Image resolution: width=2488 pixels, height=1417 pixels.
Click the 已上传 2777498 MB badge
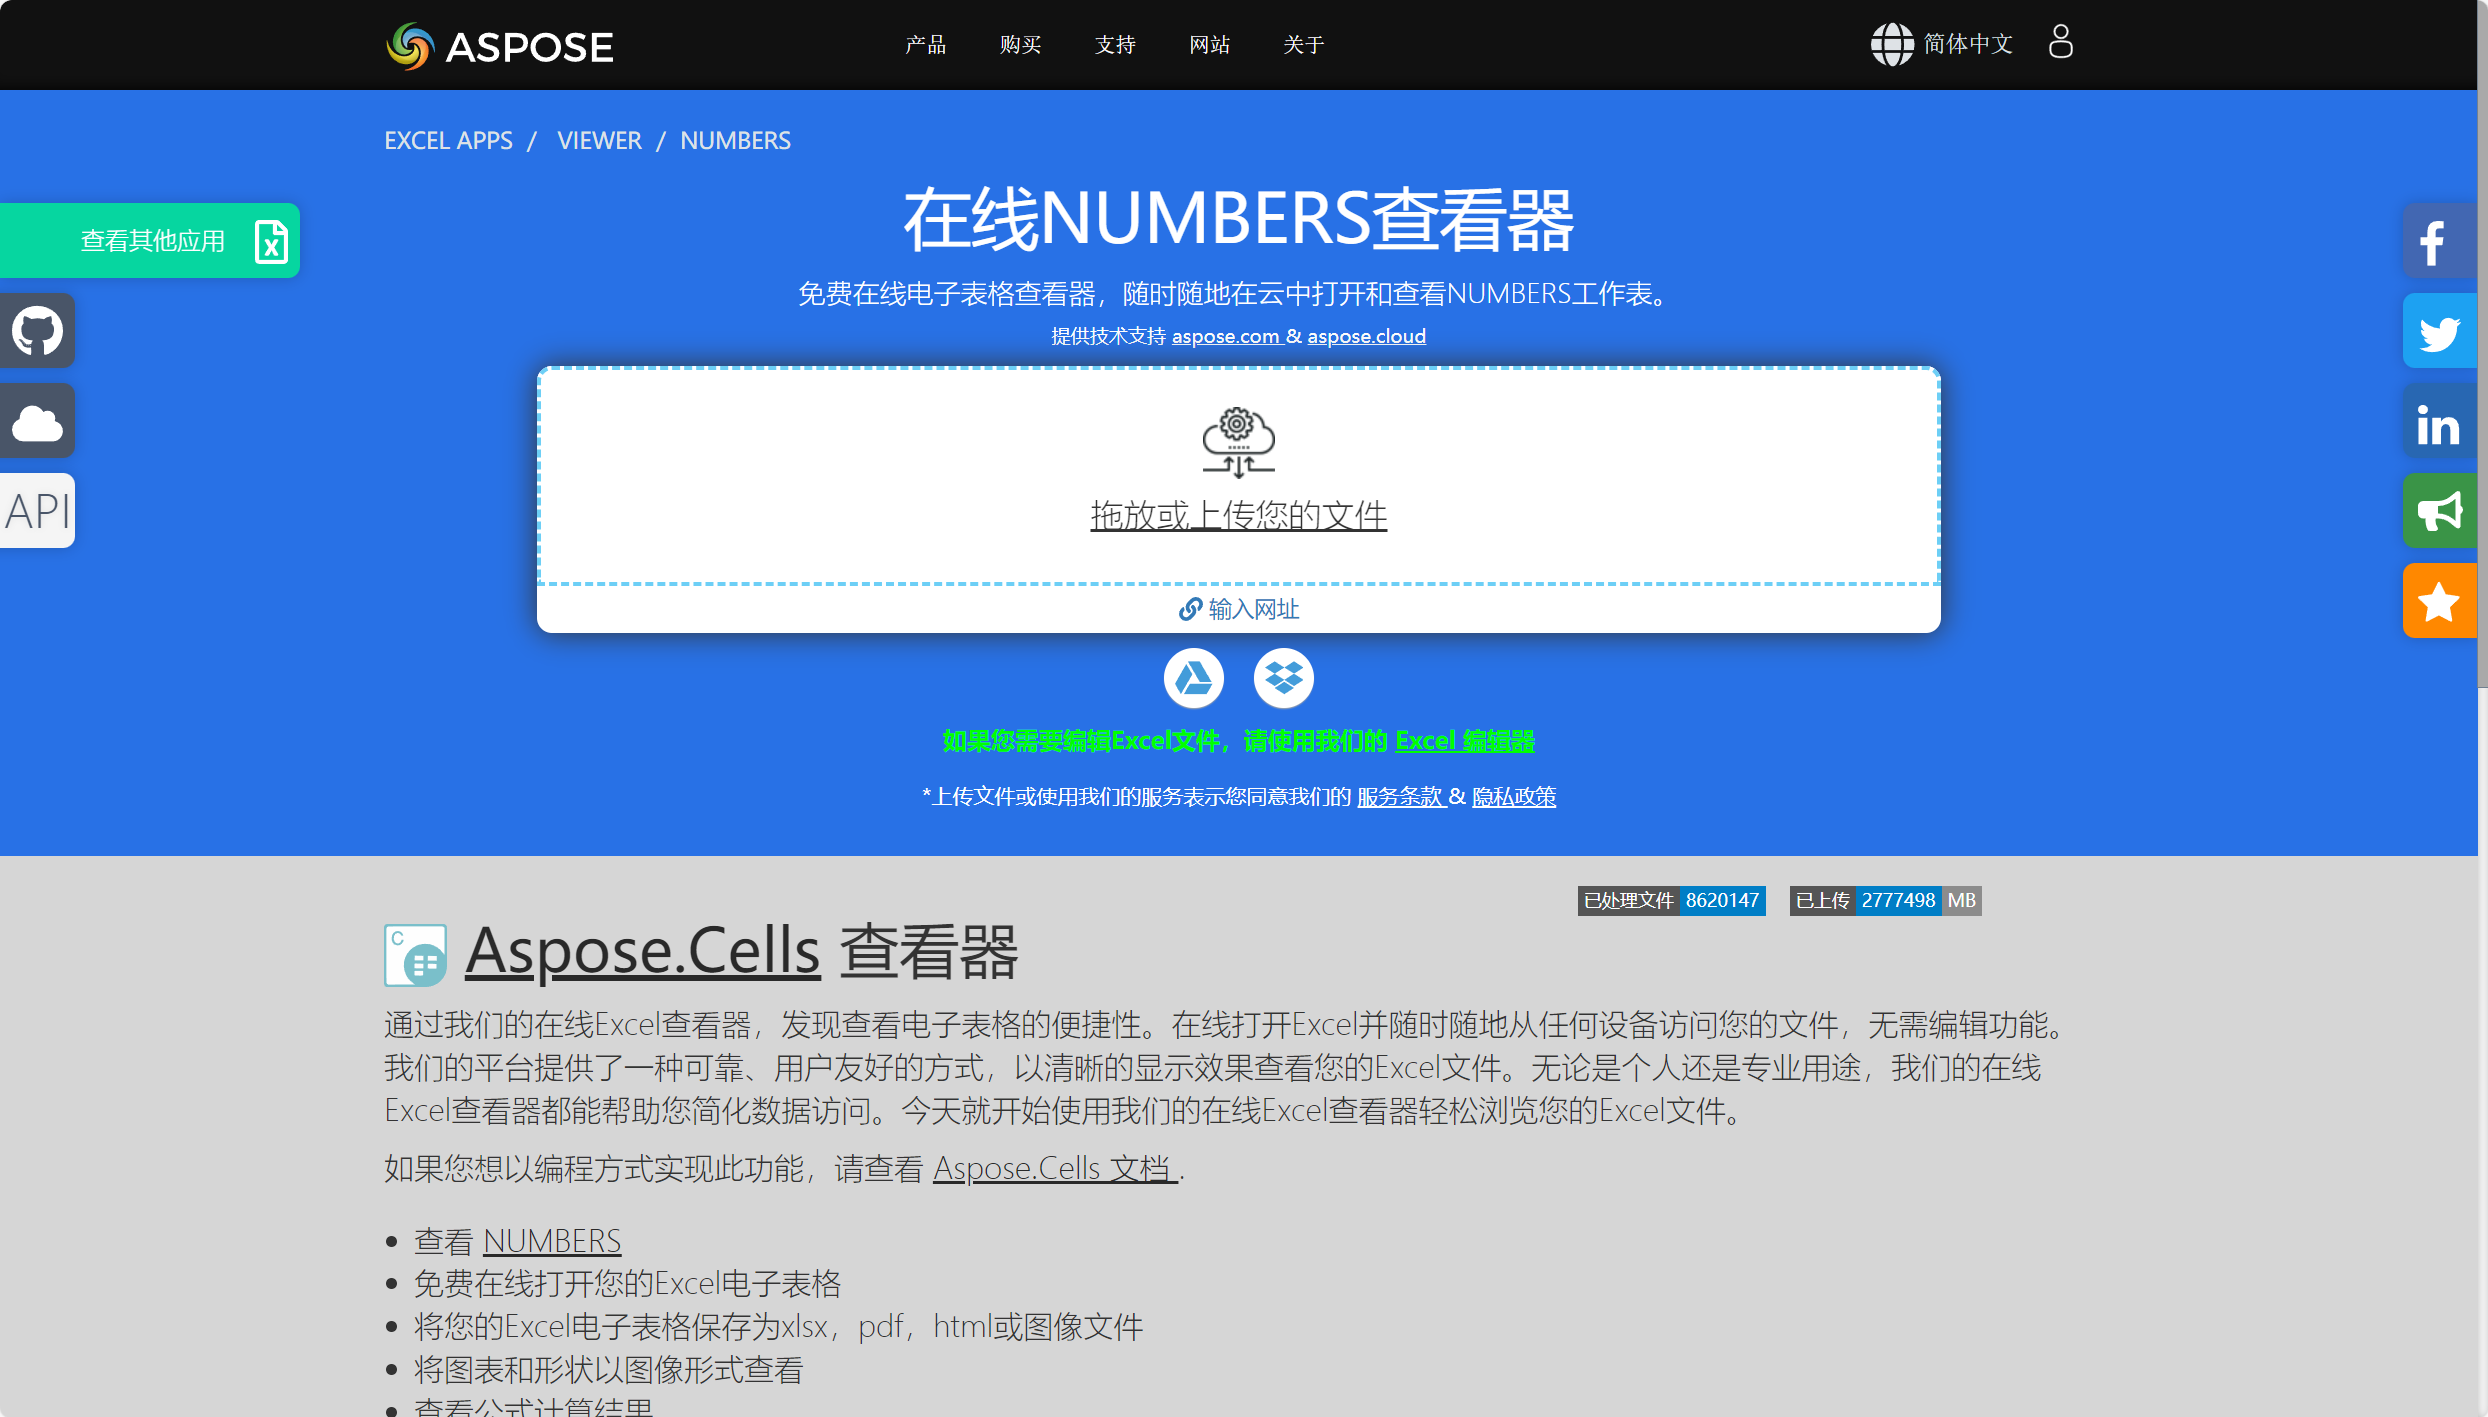coord(1885,900)
